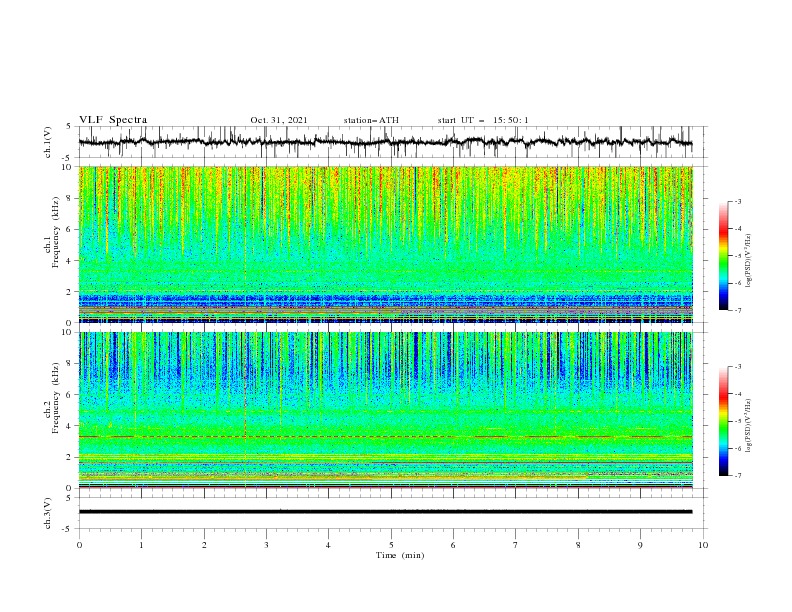Click the "Time (min)" x-axis label
792x612 pixels.
coord(400,555)
